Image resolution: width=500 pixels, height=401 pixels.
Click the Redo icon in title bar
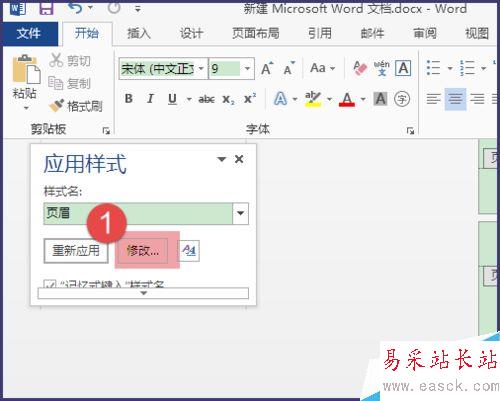pos(114,7)
